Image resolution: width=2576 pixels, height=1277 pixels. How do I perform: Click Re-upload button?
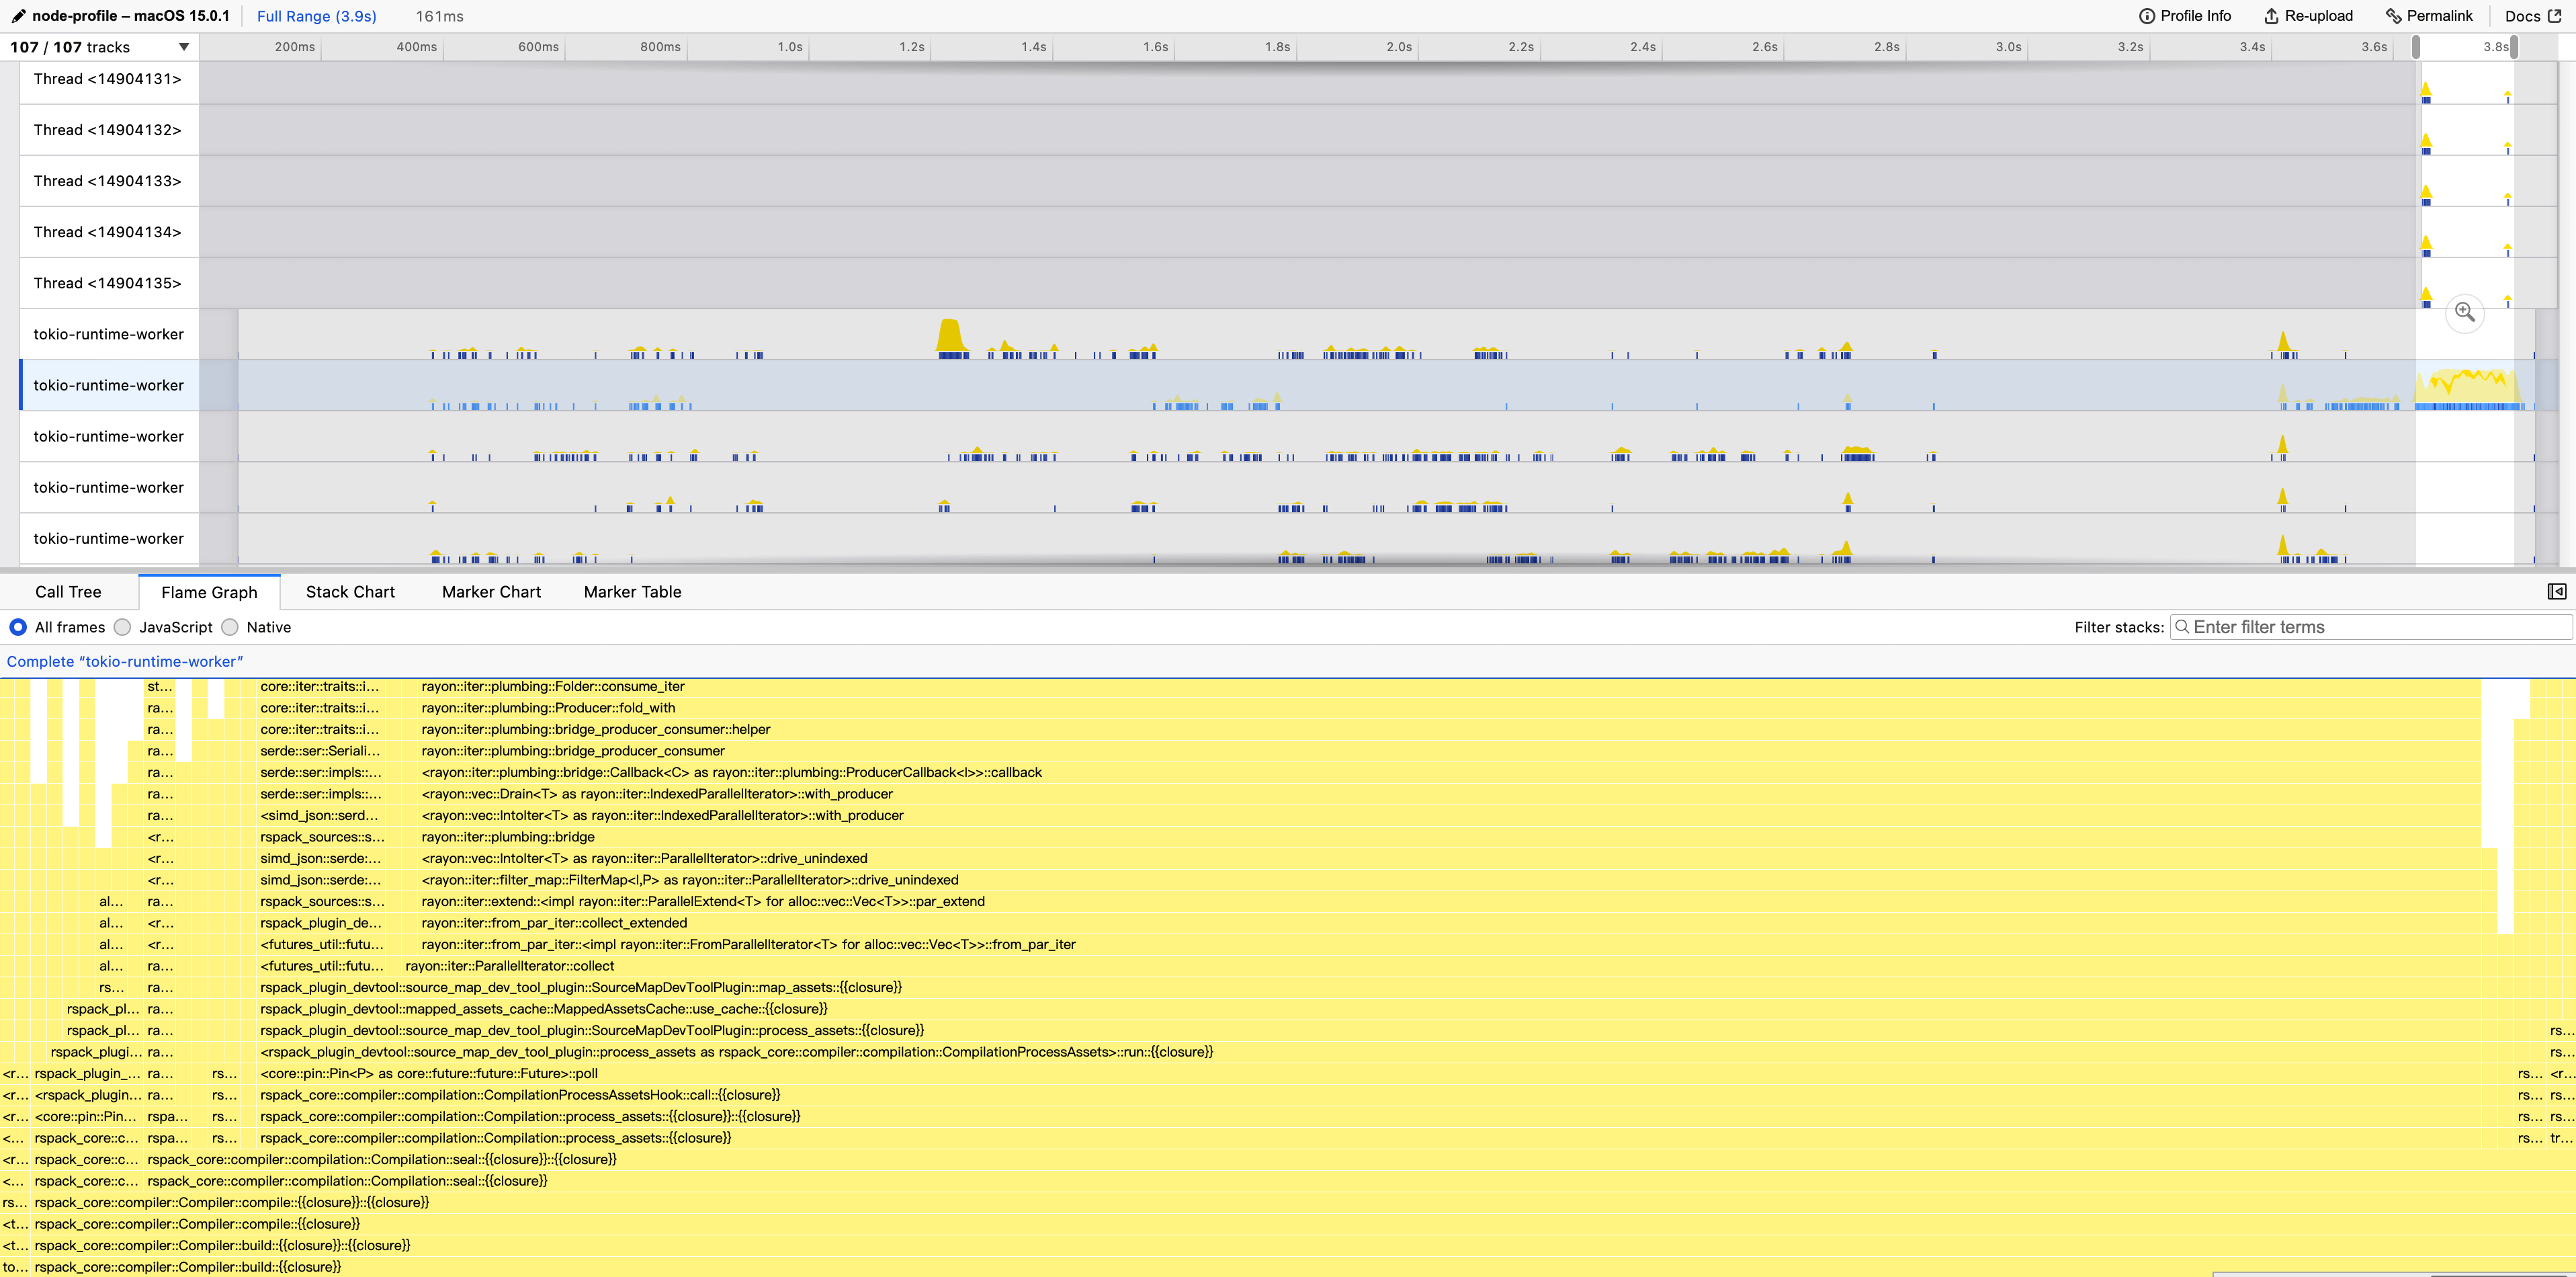[2308, 16]
